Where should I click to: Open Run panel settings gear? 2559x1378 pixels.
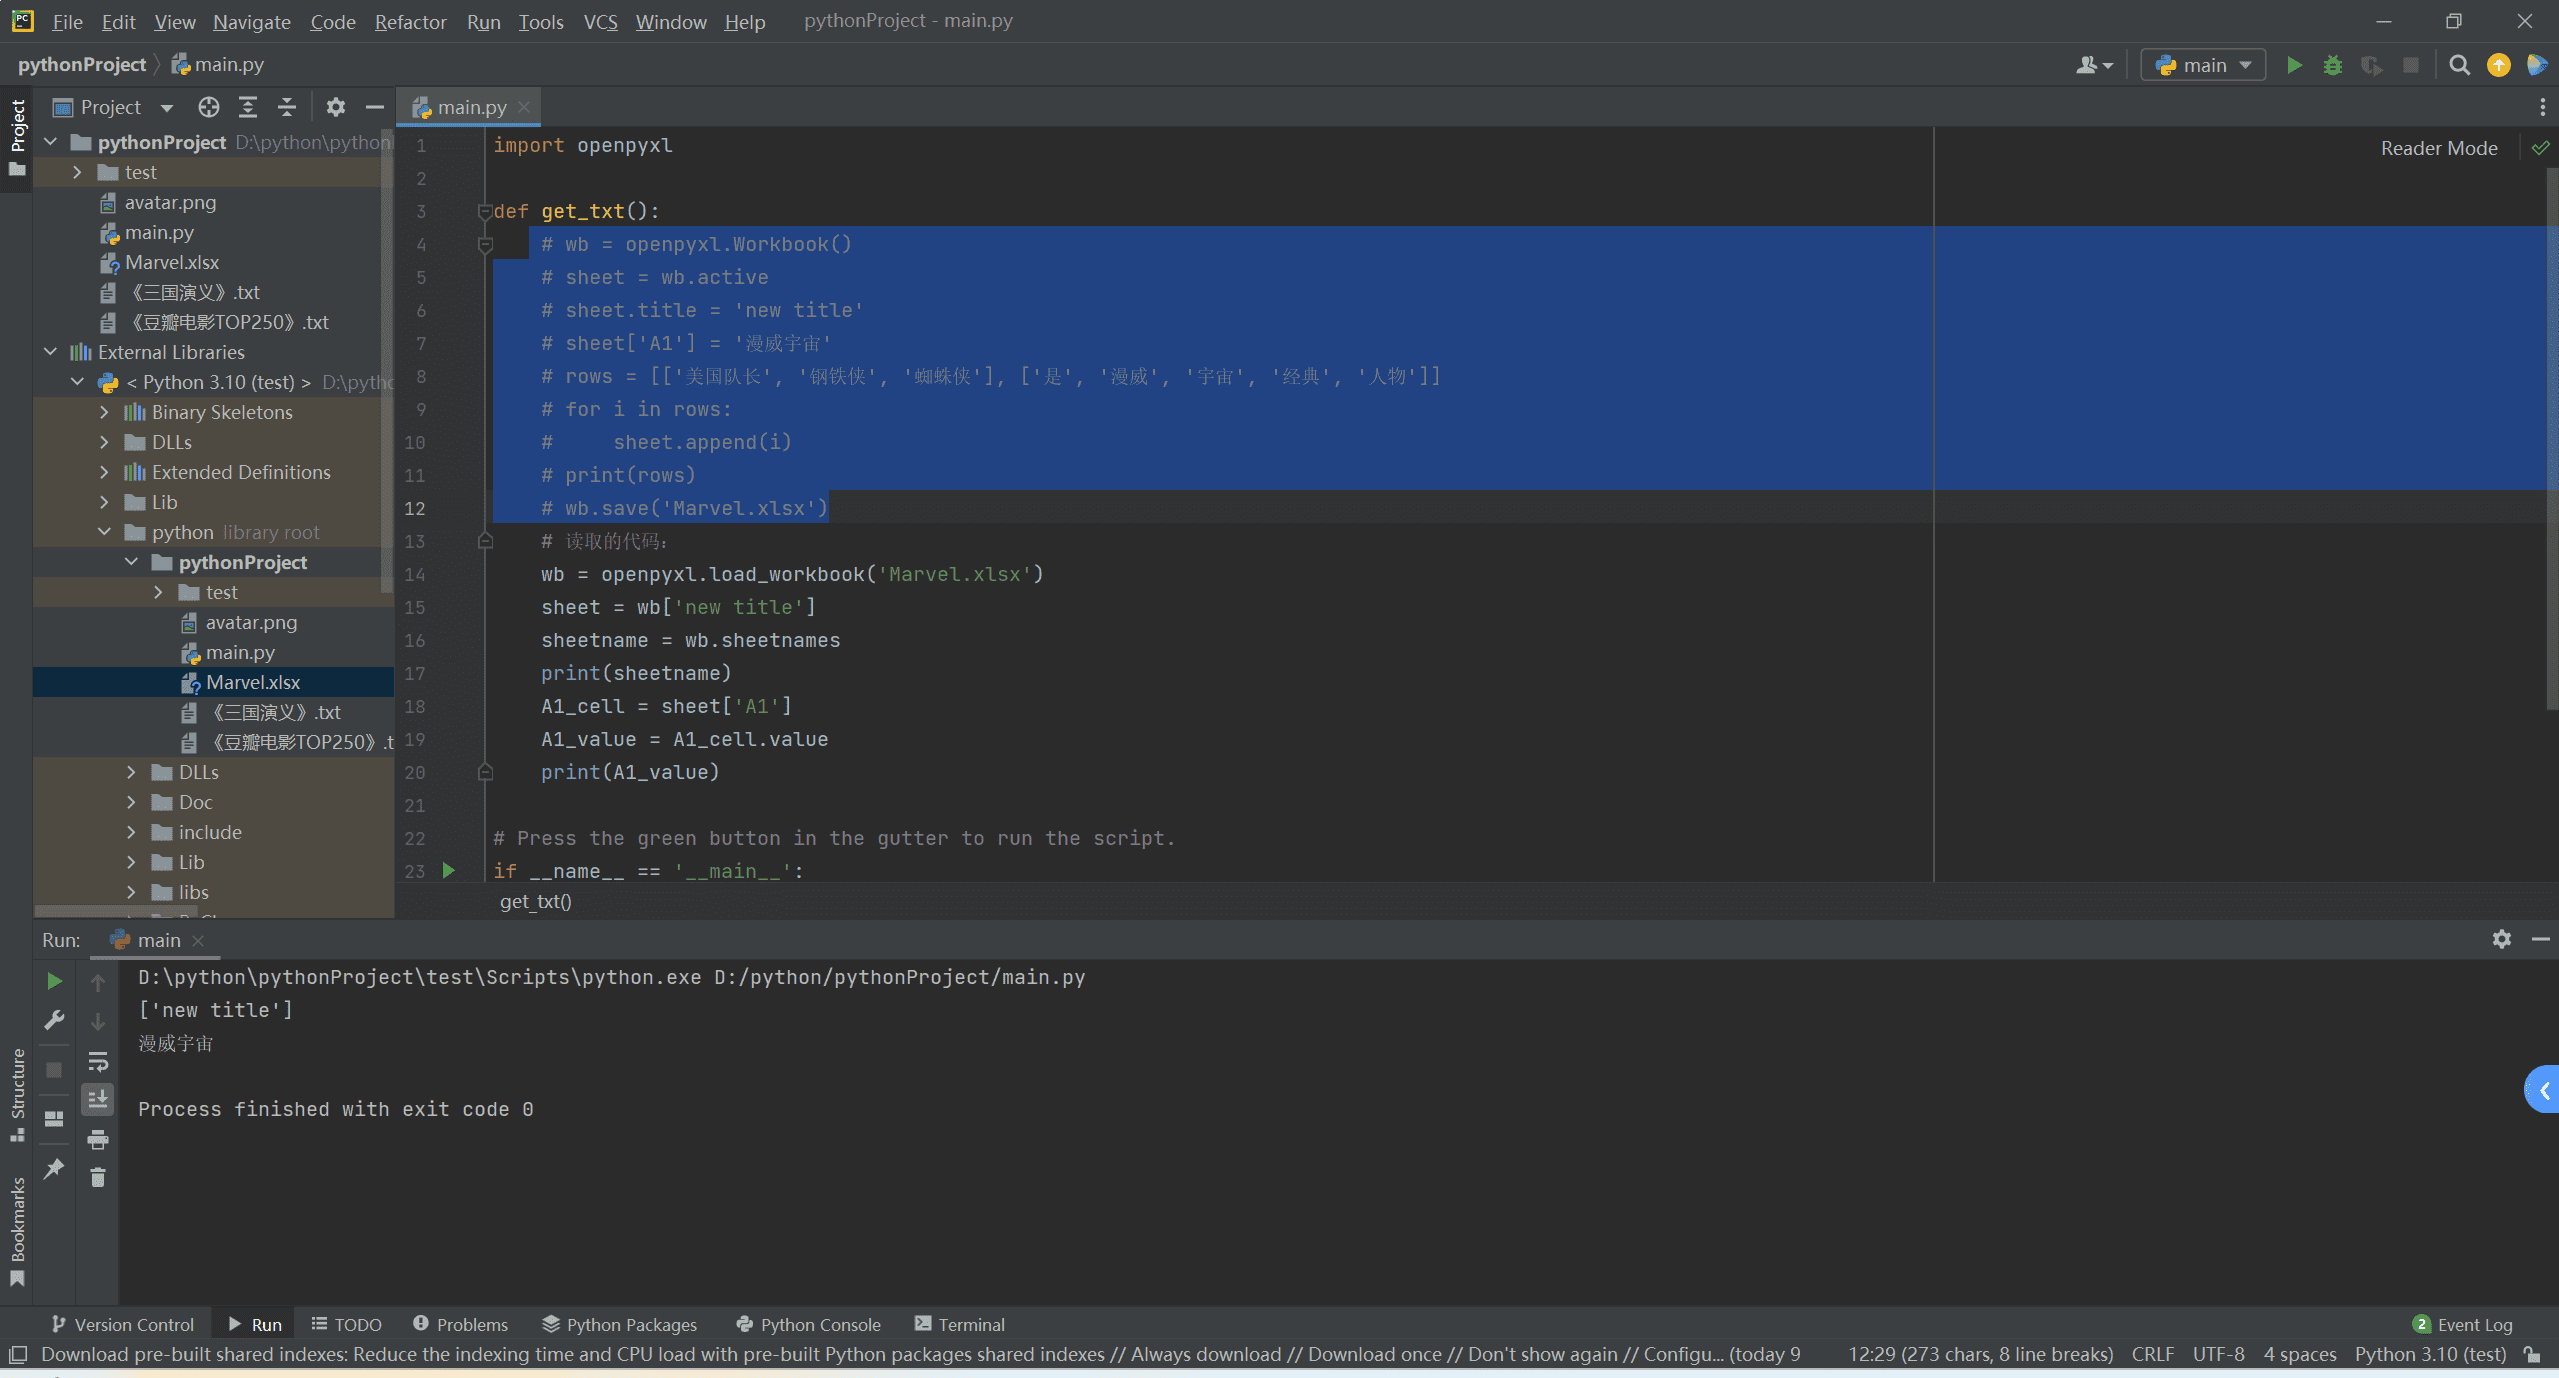[2501, 939]
